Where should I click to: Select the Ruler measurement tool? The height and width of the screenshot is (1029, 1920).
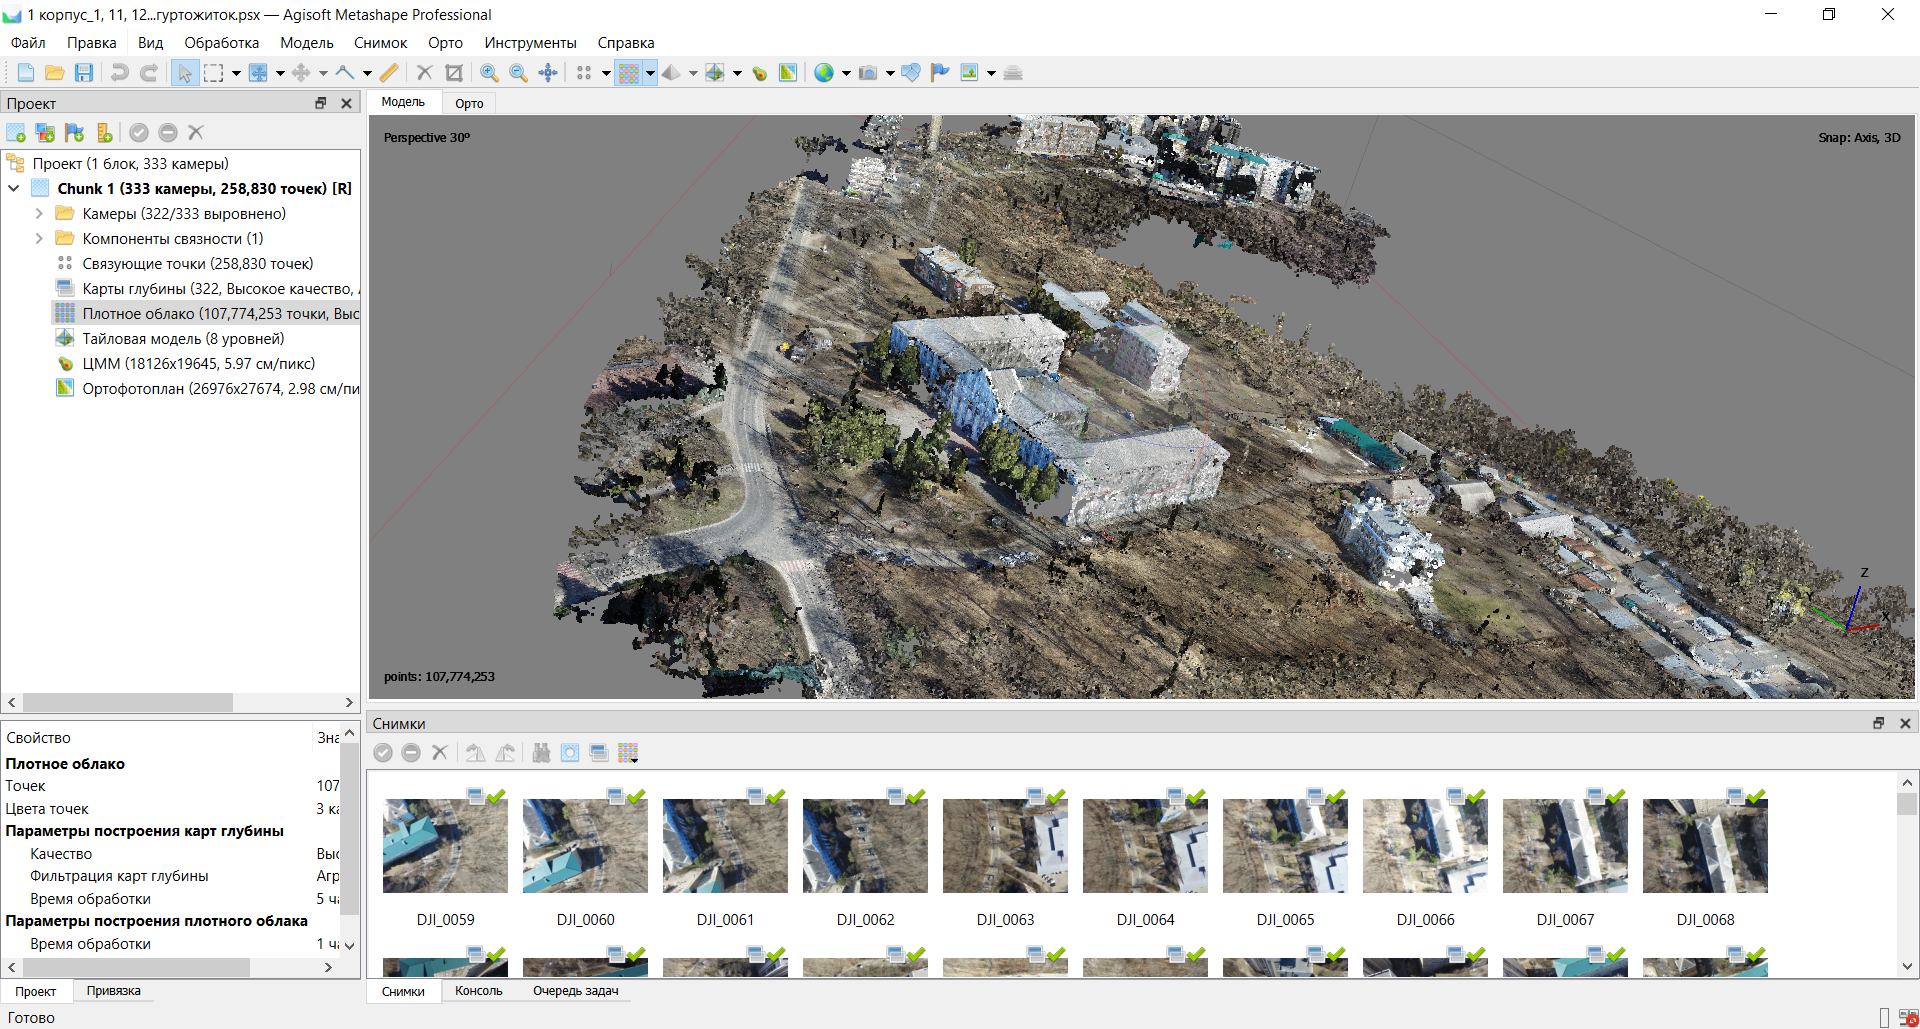[389, 73]
